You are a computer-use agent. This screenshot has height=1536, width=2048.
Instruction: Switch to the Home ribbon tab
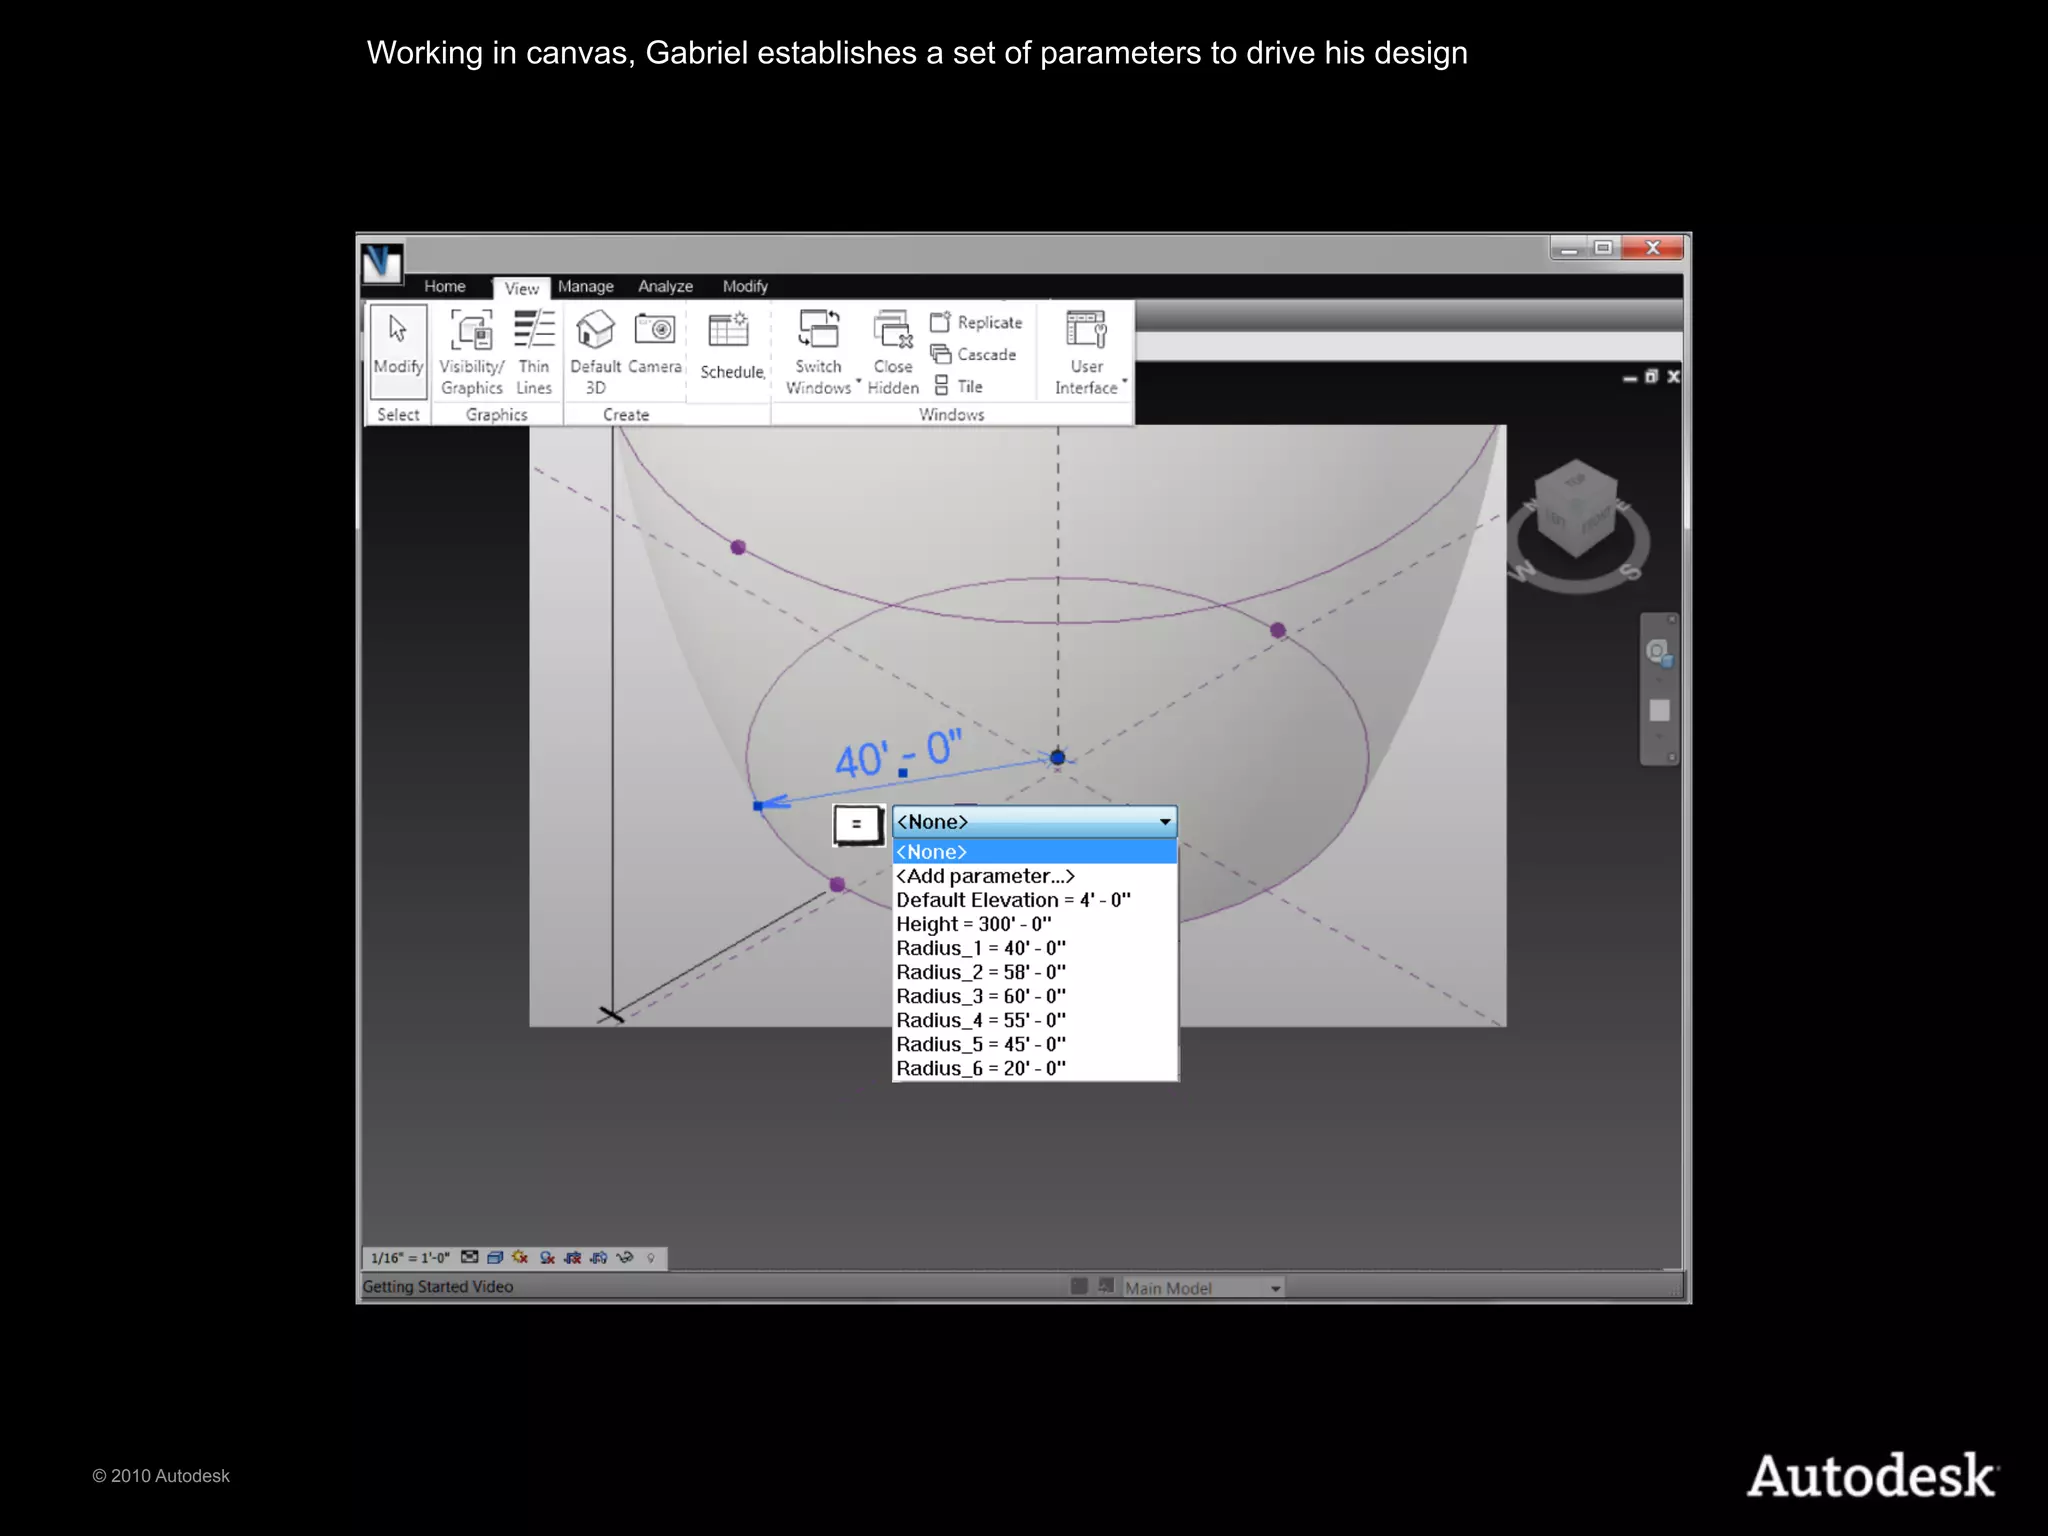click(x=445, y=286)
